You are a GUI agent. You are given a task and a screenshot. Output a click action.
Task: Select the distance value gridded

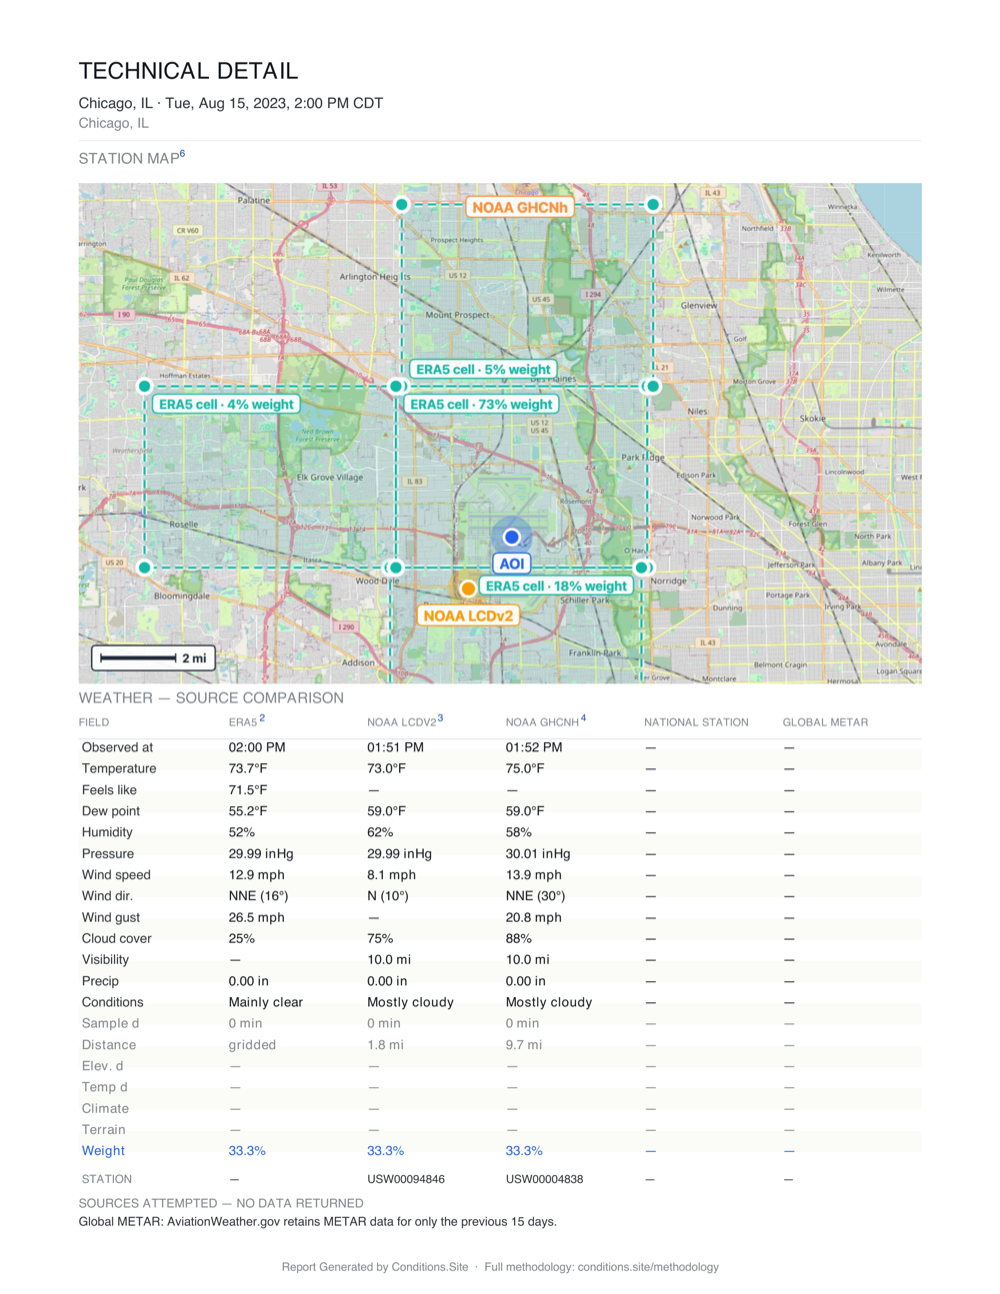point(252,1045)
